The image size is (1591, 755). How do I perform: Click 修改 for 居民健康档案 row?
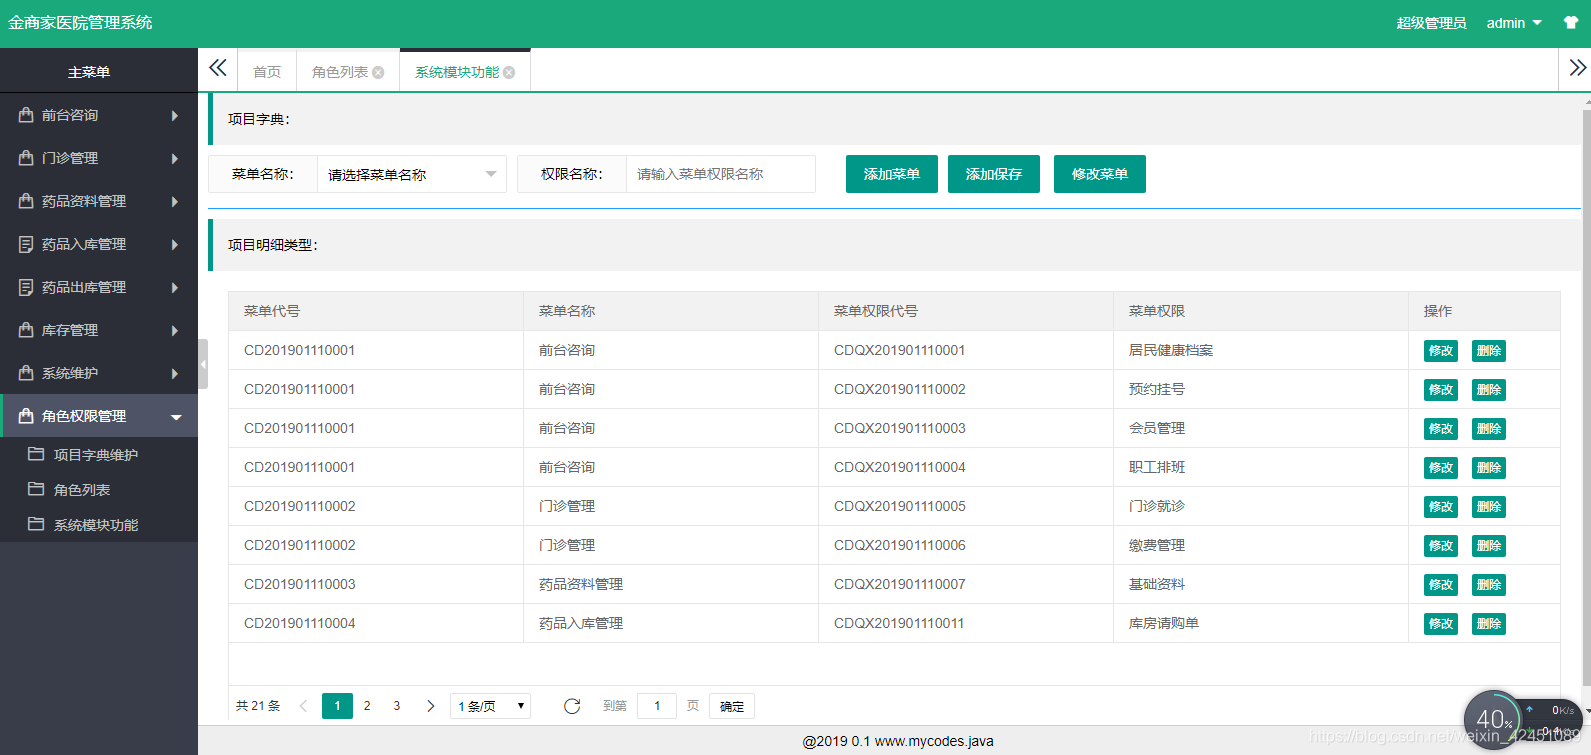[x=1441, y=351]
